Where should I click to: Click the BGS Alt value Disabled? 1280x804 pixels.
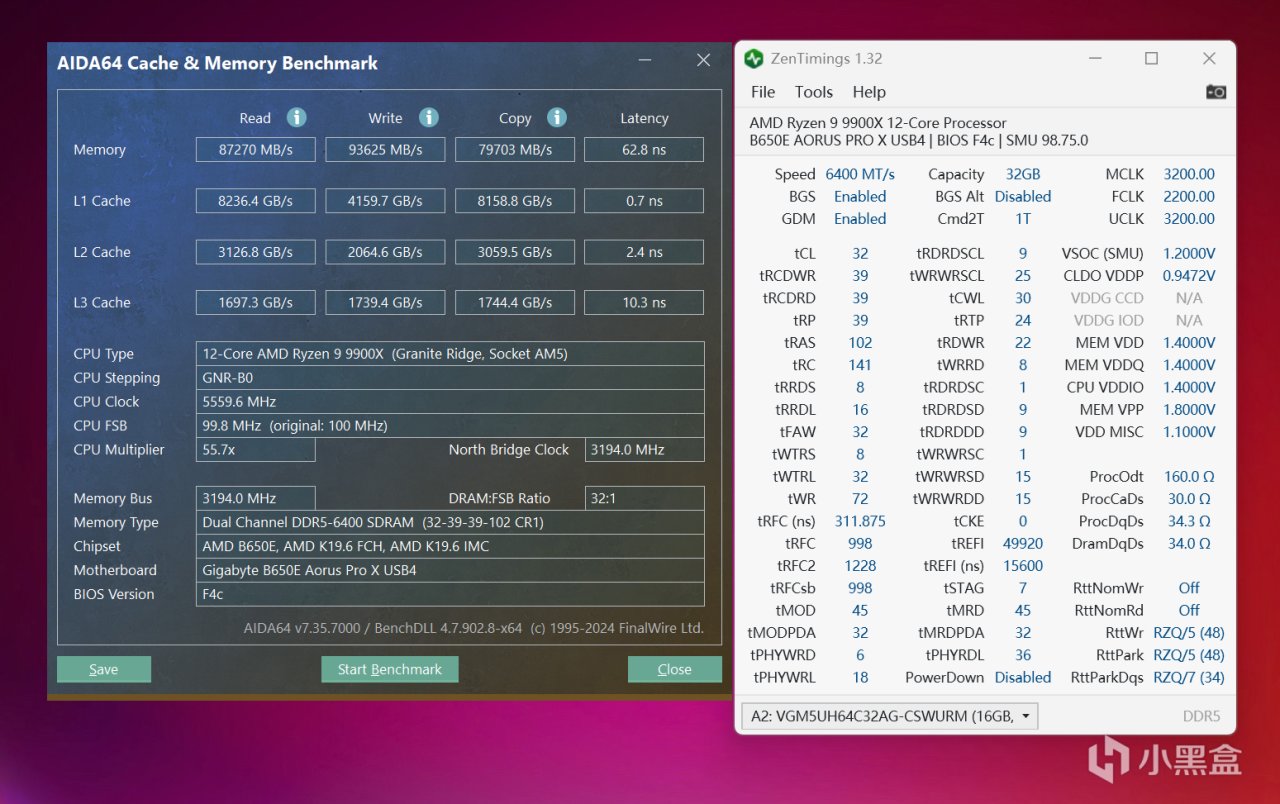pyautogui.click(x=1023, y=196)
